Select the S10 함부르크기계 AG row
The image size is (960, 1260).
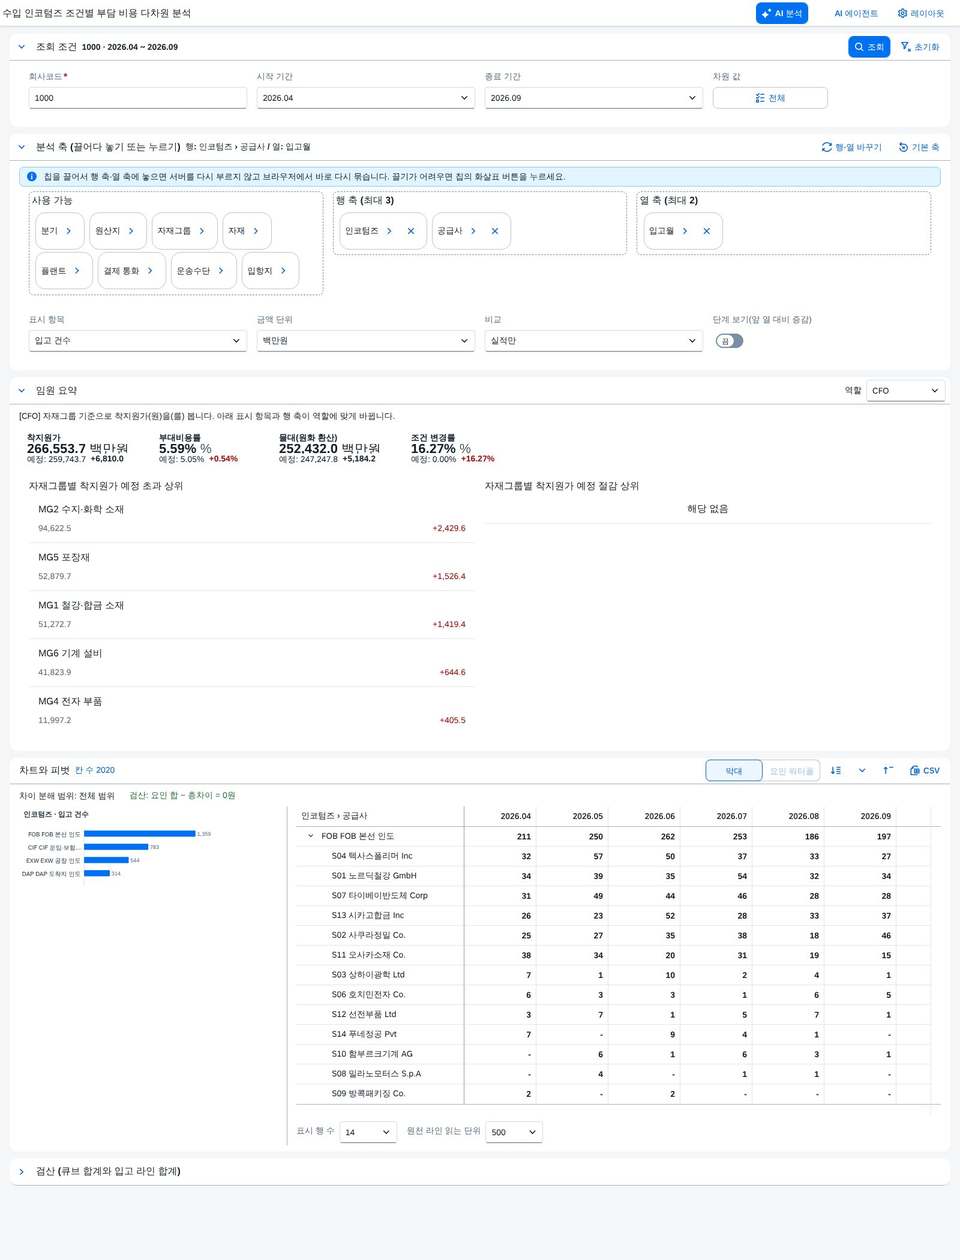pos(617,1054)
